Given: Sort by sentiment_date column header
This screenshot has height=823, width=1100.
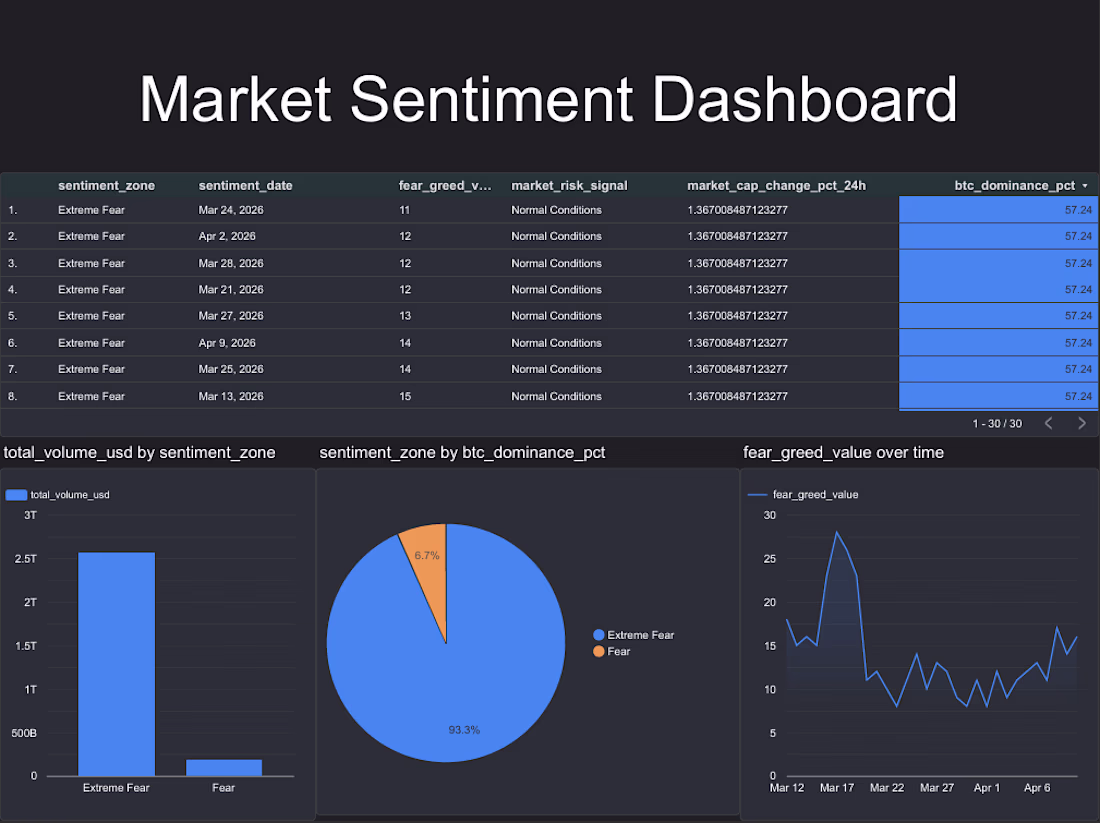Looking at the screenshot, I should [x=246, y=185].
